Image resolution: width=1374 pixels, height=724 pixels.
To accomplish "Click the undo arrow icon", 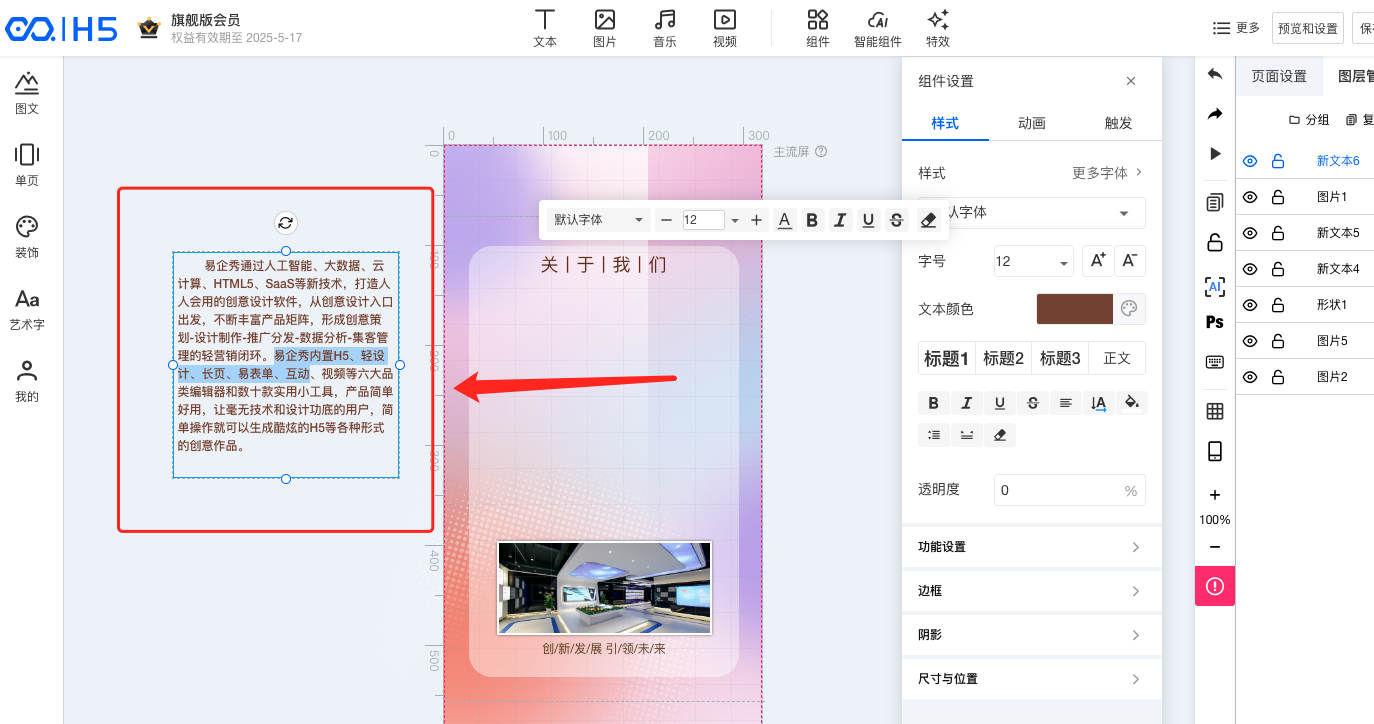I will click(x=1215, y=74).
